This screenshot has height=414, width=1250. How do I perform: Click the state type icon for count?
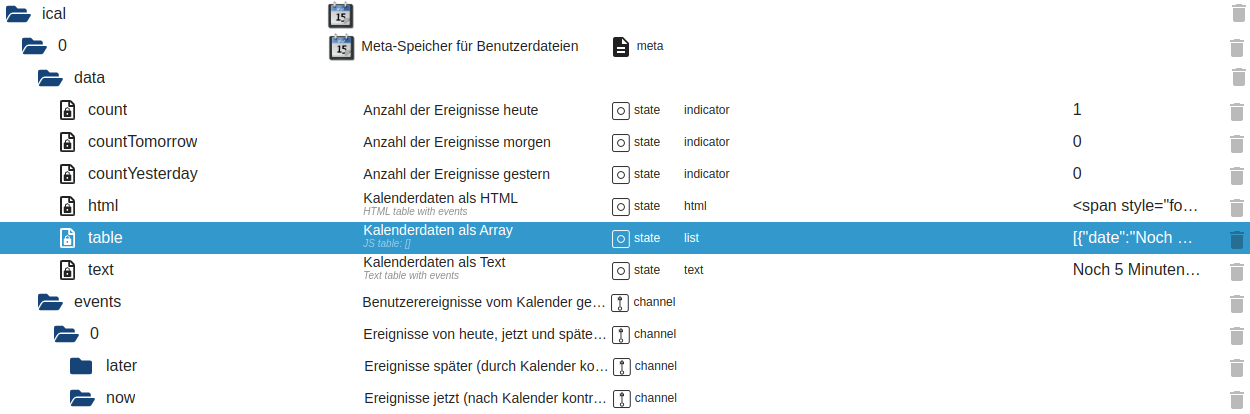(620, 110)
